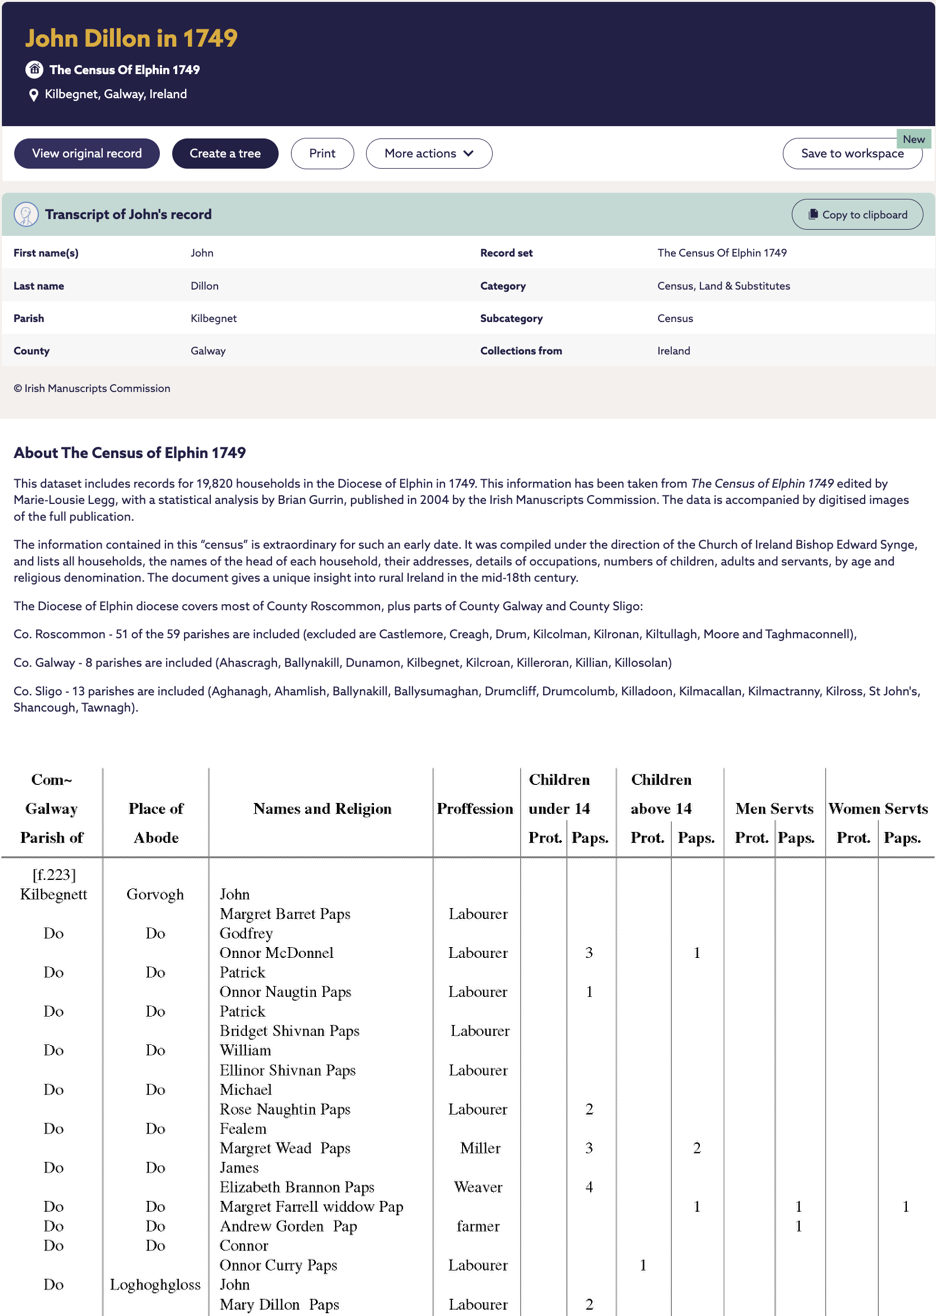Expand the More actions chevron
The width and height of the screenshot is (936, 1316).
pos(469,154)
